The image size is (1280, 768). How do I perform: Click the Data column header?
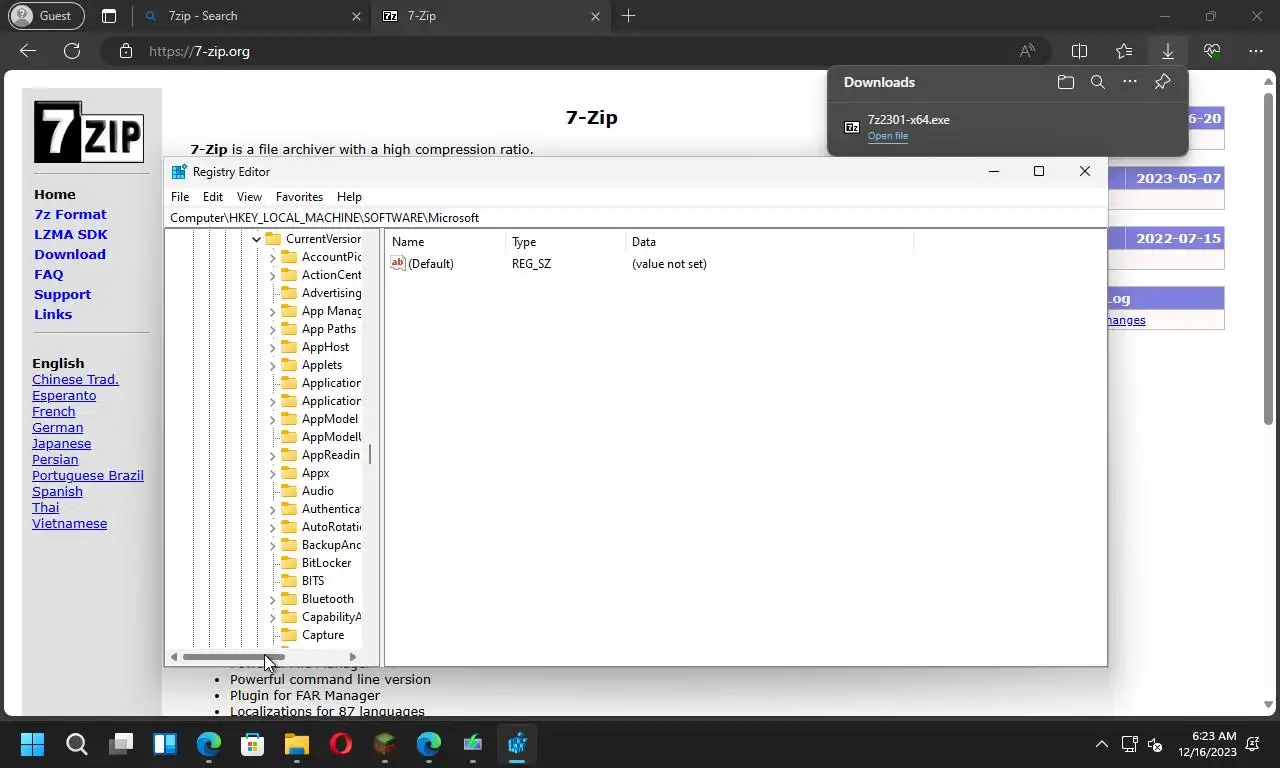[x=769, y=242]
